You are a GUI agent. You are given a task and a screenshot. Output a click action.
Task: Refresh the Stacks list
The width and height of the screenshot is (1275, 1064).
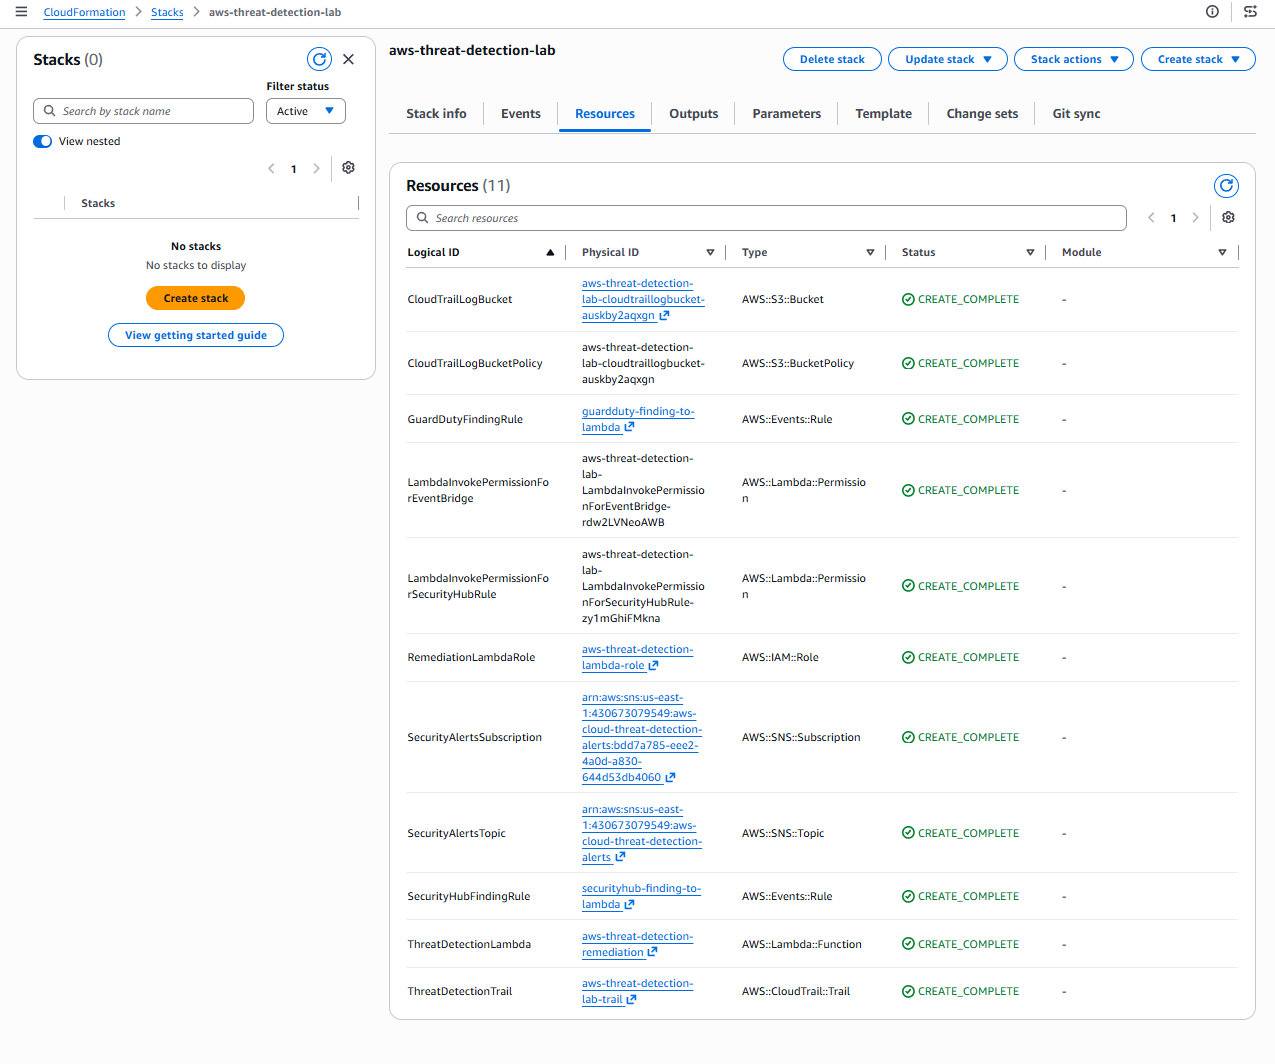(319, 59)
